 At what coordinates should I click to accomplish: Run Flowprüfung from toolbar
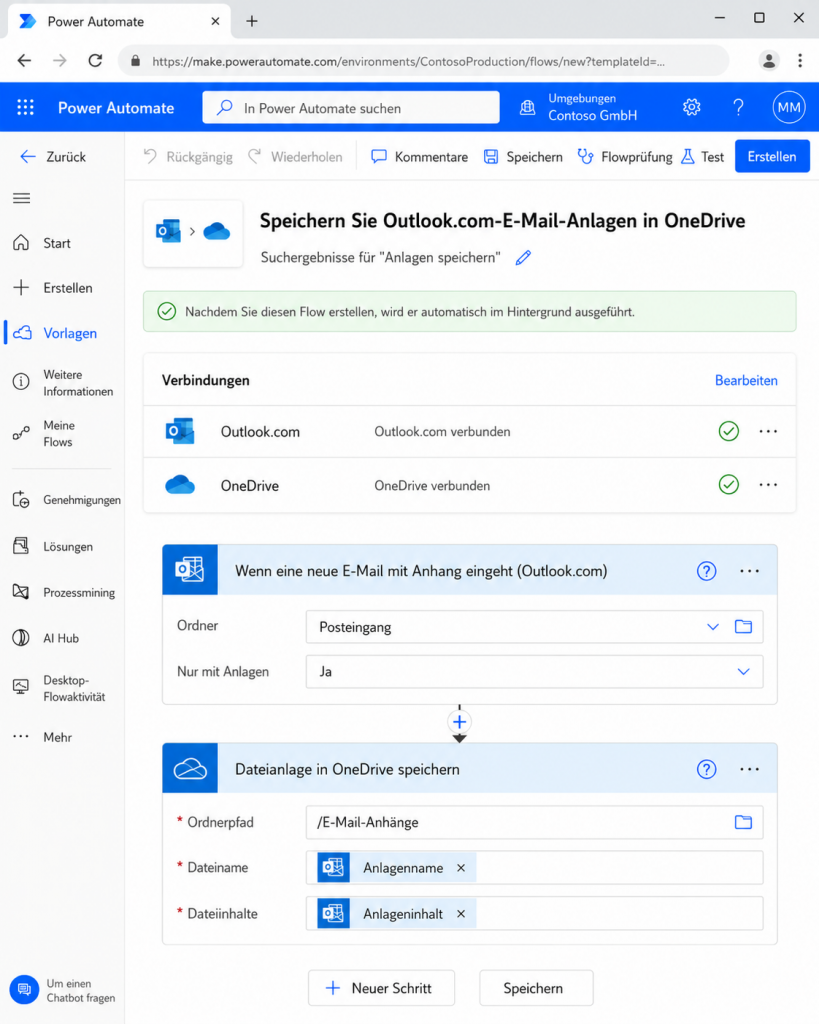(625, 157)
